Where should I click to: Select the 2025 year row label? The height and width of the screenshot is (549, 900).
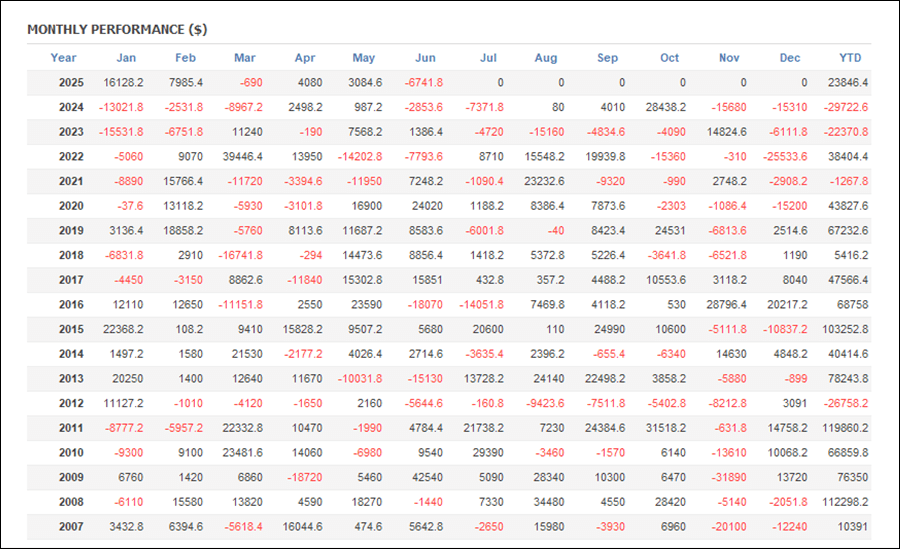[71, 83]
